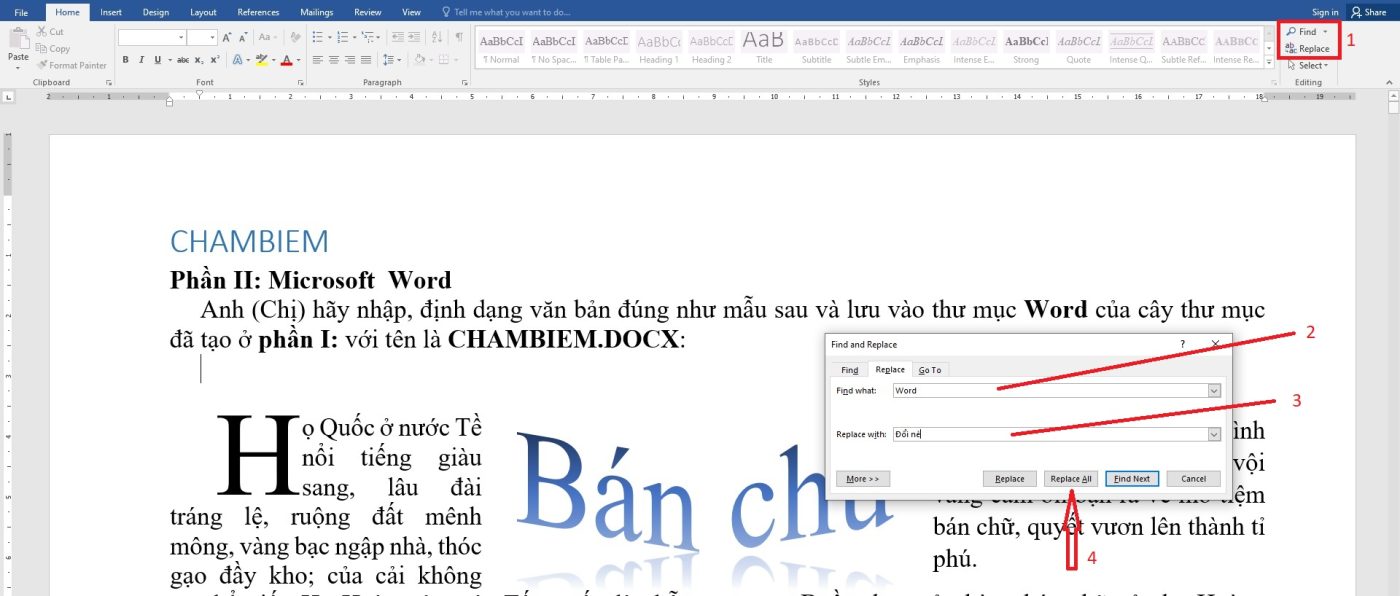Viewport: 1400px width, 596px height.
Task: Open the Text Highlight Color tool
Action: pos(261,59)
